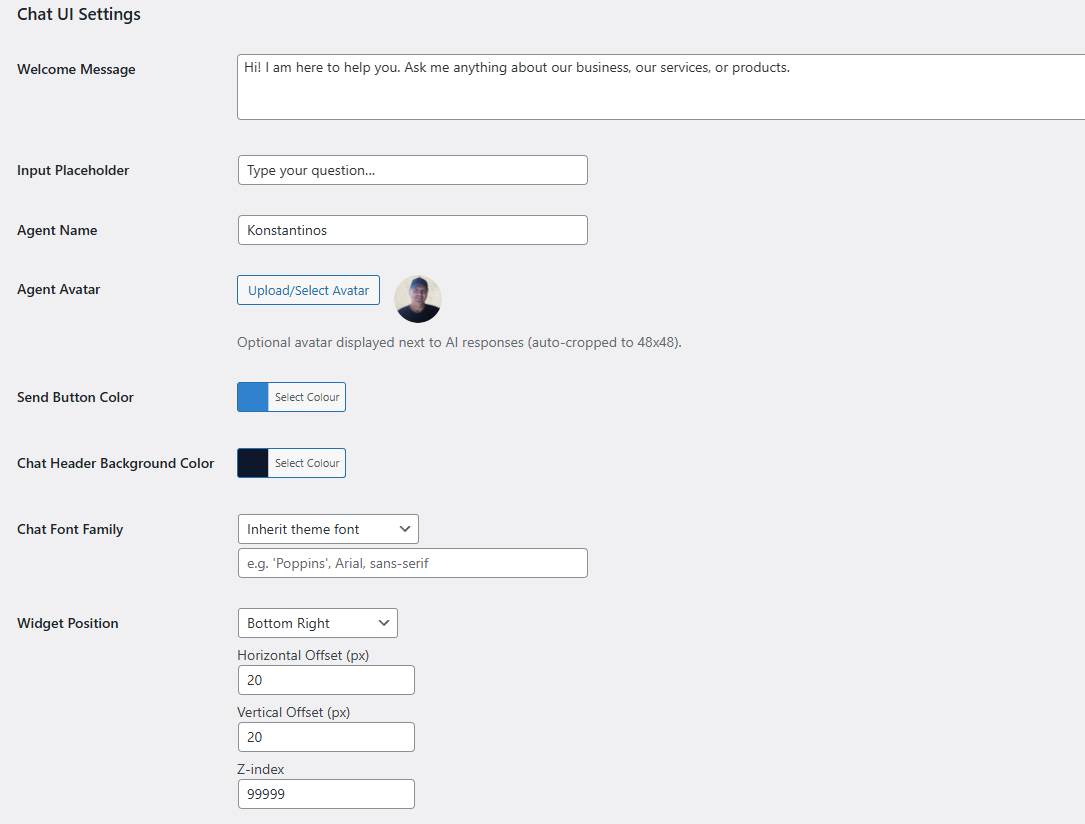This screenshot has height=824, width=1085.
Task: Select the Horizontal Offset input field
Action: [326, 680]
